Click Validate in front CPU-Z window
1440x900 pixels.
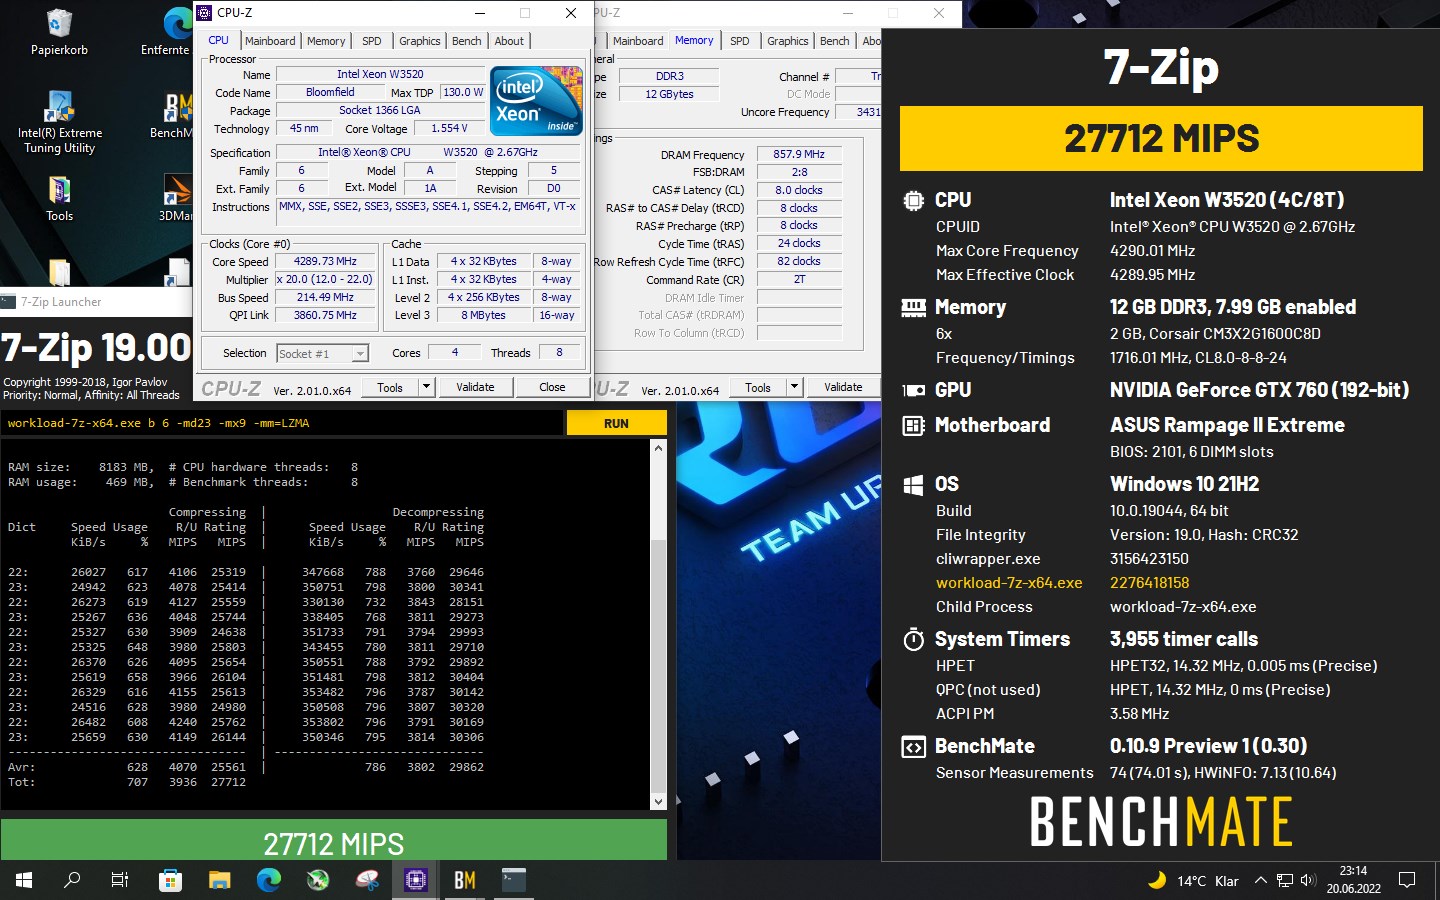475,388
